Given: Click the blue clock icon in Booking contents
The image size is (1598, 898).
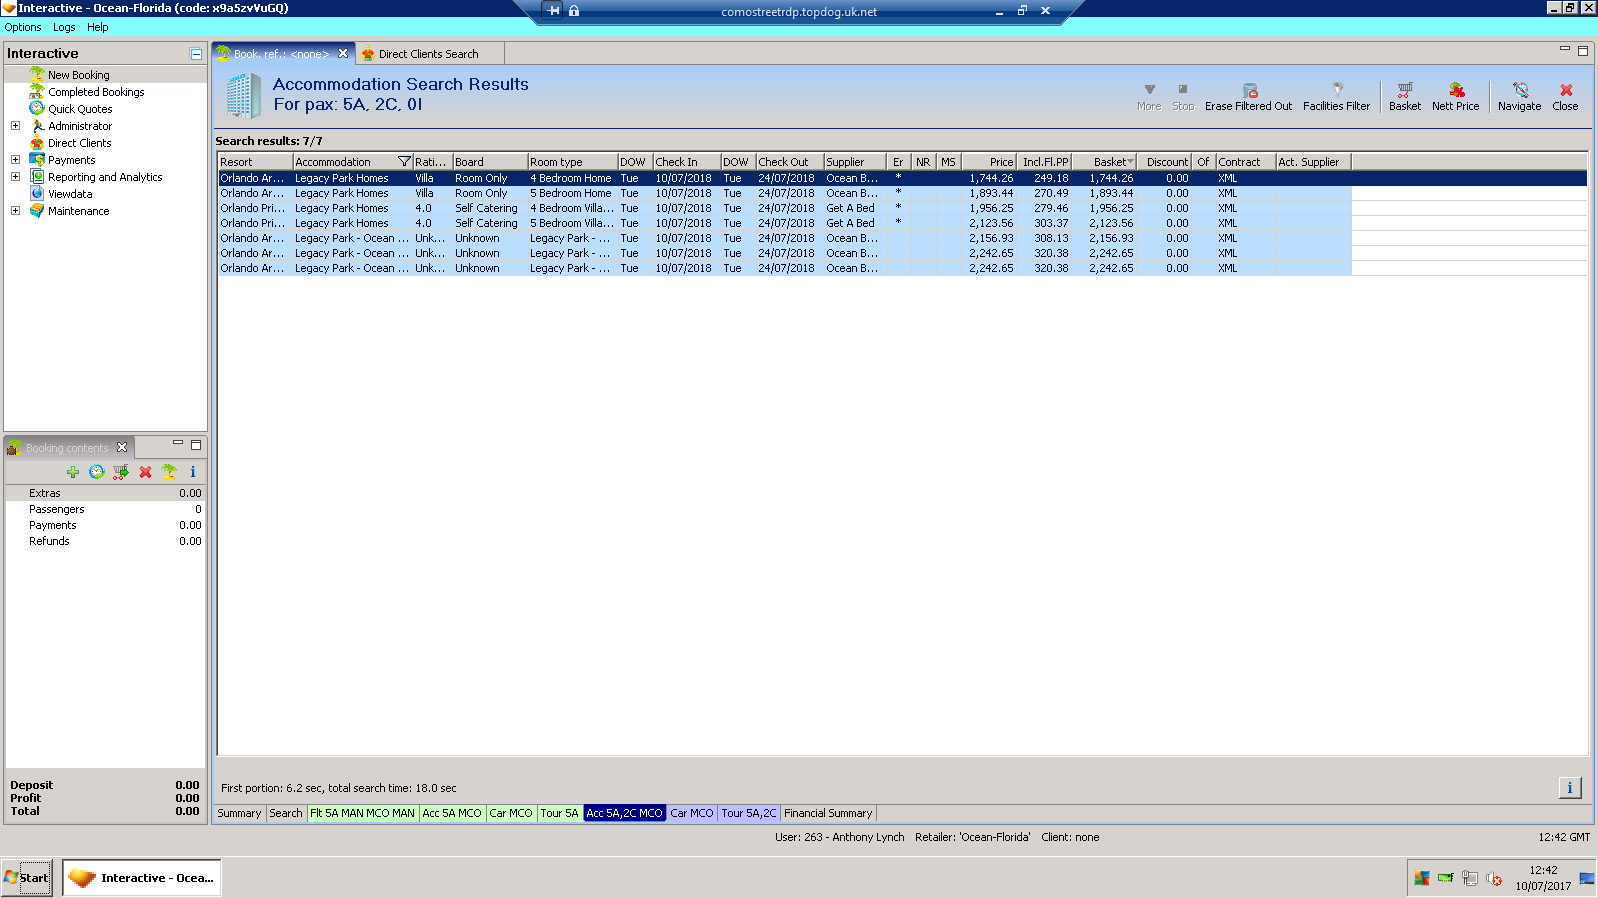Looking at the screenshot, I should click(97, 472).
